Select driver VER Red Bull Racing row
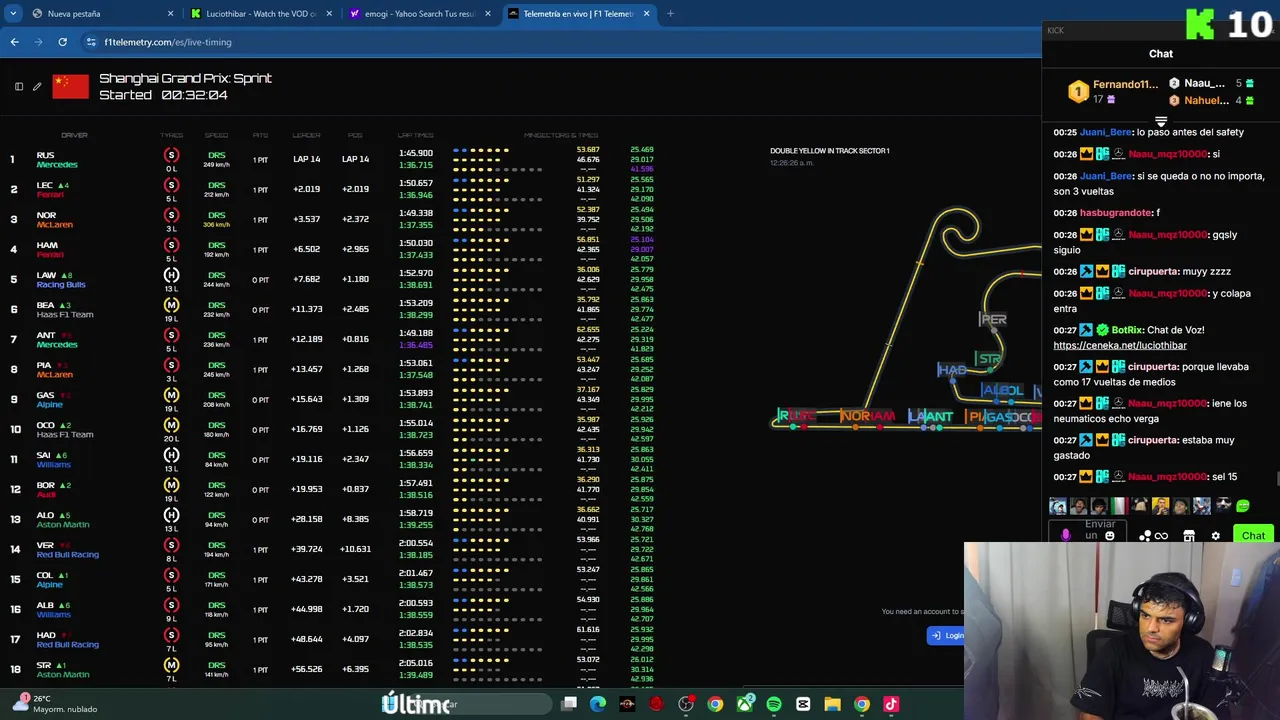The image size is (1280, 720). [330, 549]
